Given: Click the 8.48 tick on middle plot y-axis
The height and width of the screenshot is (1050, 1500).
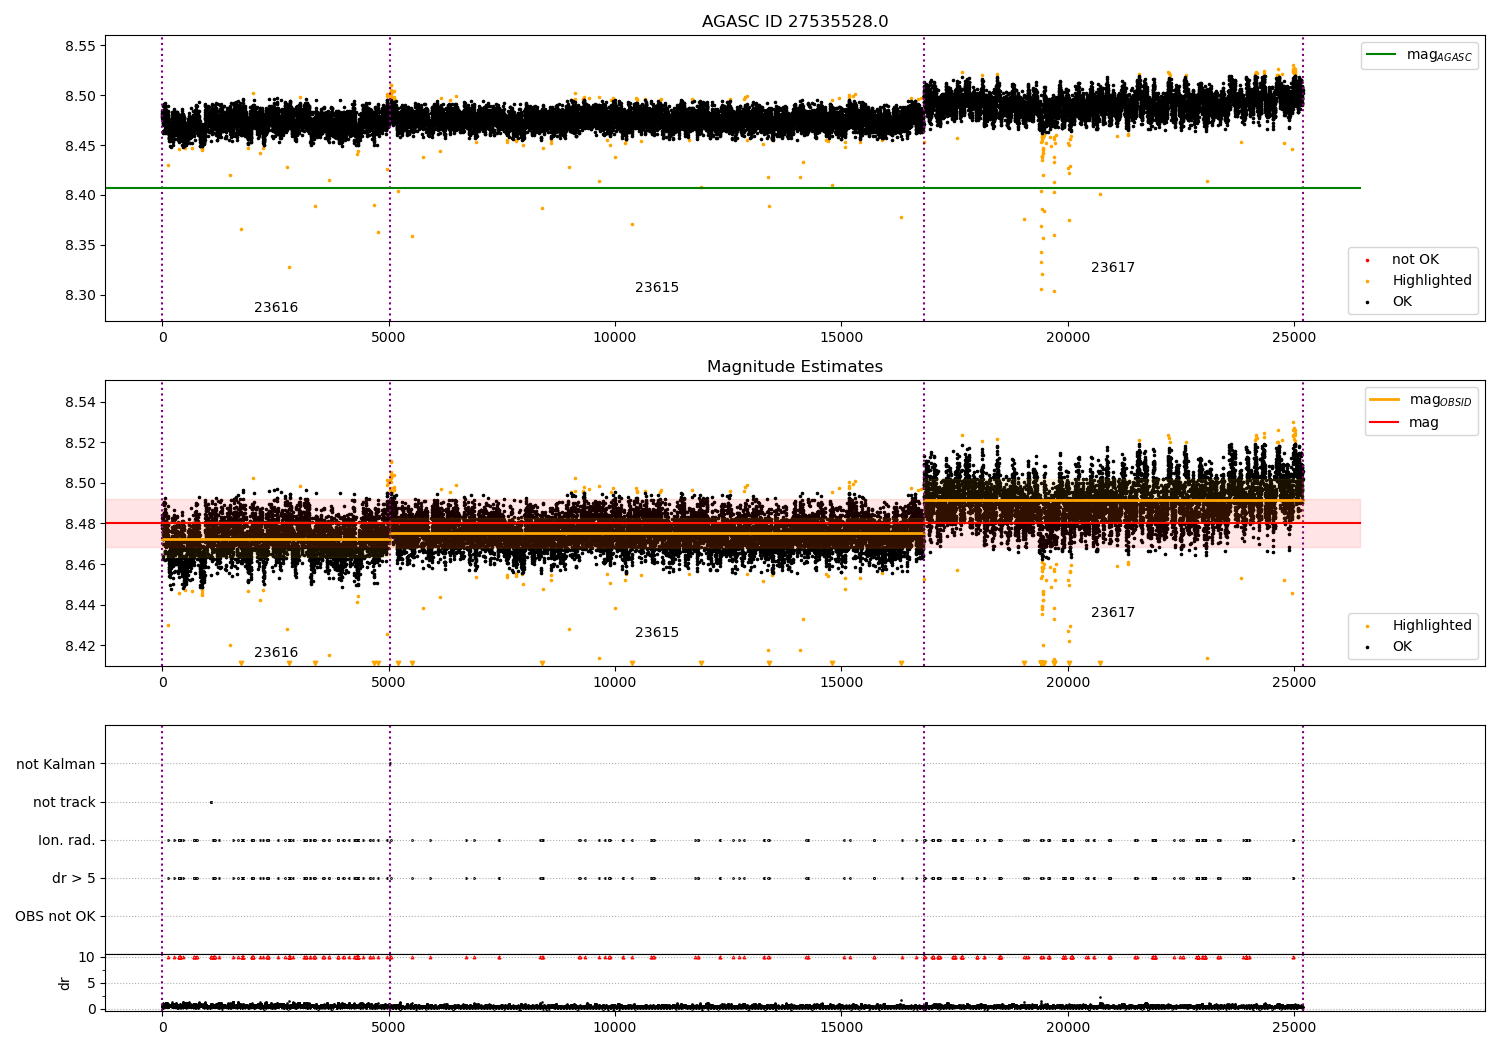Looking at the screenshot, I should coord(79,525).
